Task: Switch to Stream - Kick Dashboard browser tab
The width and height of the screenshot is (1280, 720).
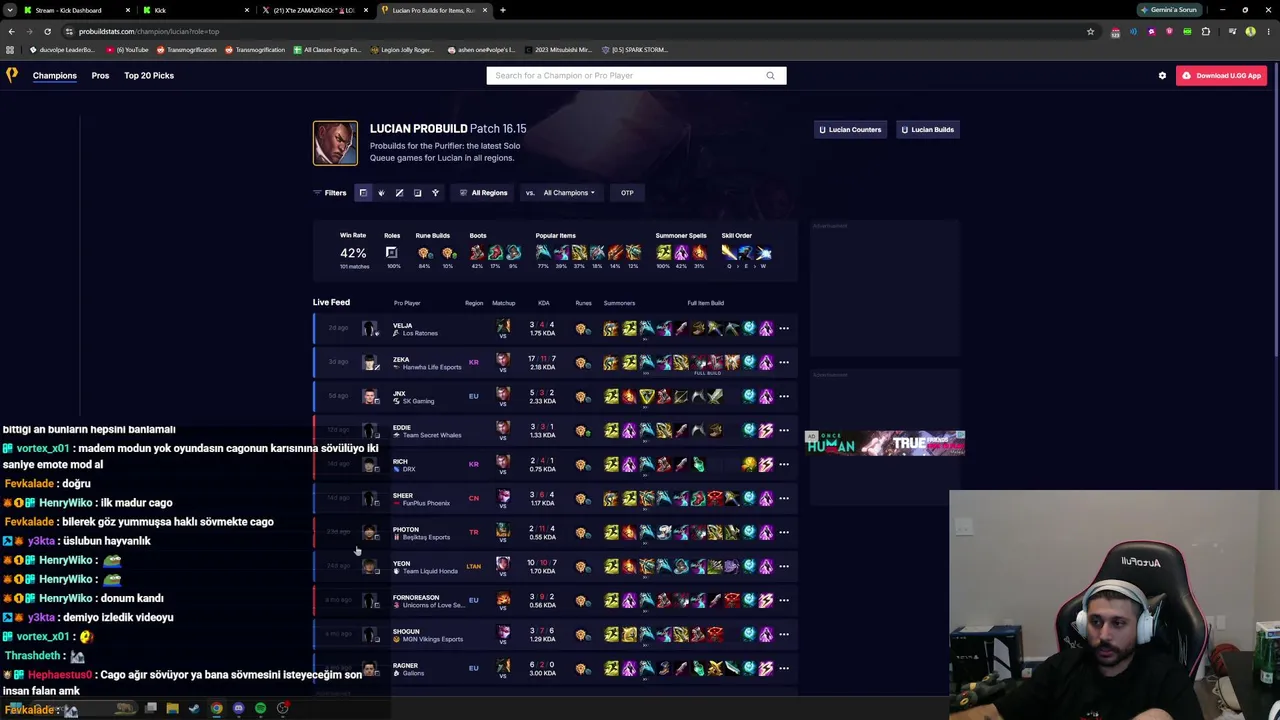Action: coord(78,10)
